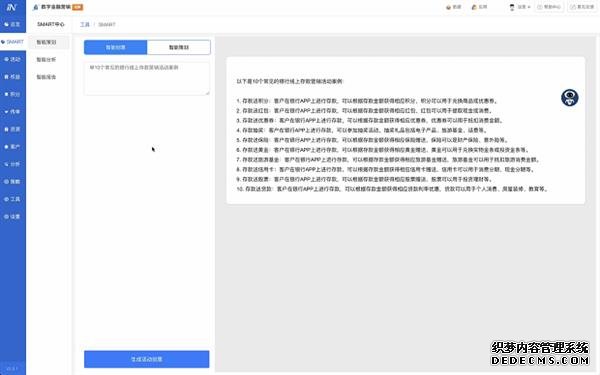Screen dimensions: 600x375
Task: Open 设置 in the blue sidebar
Action: (x=13, y=217)
